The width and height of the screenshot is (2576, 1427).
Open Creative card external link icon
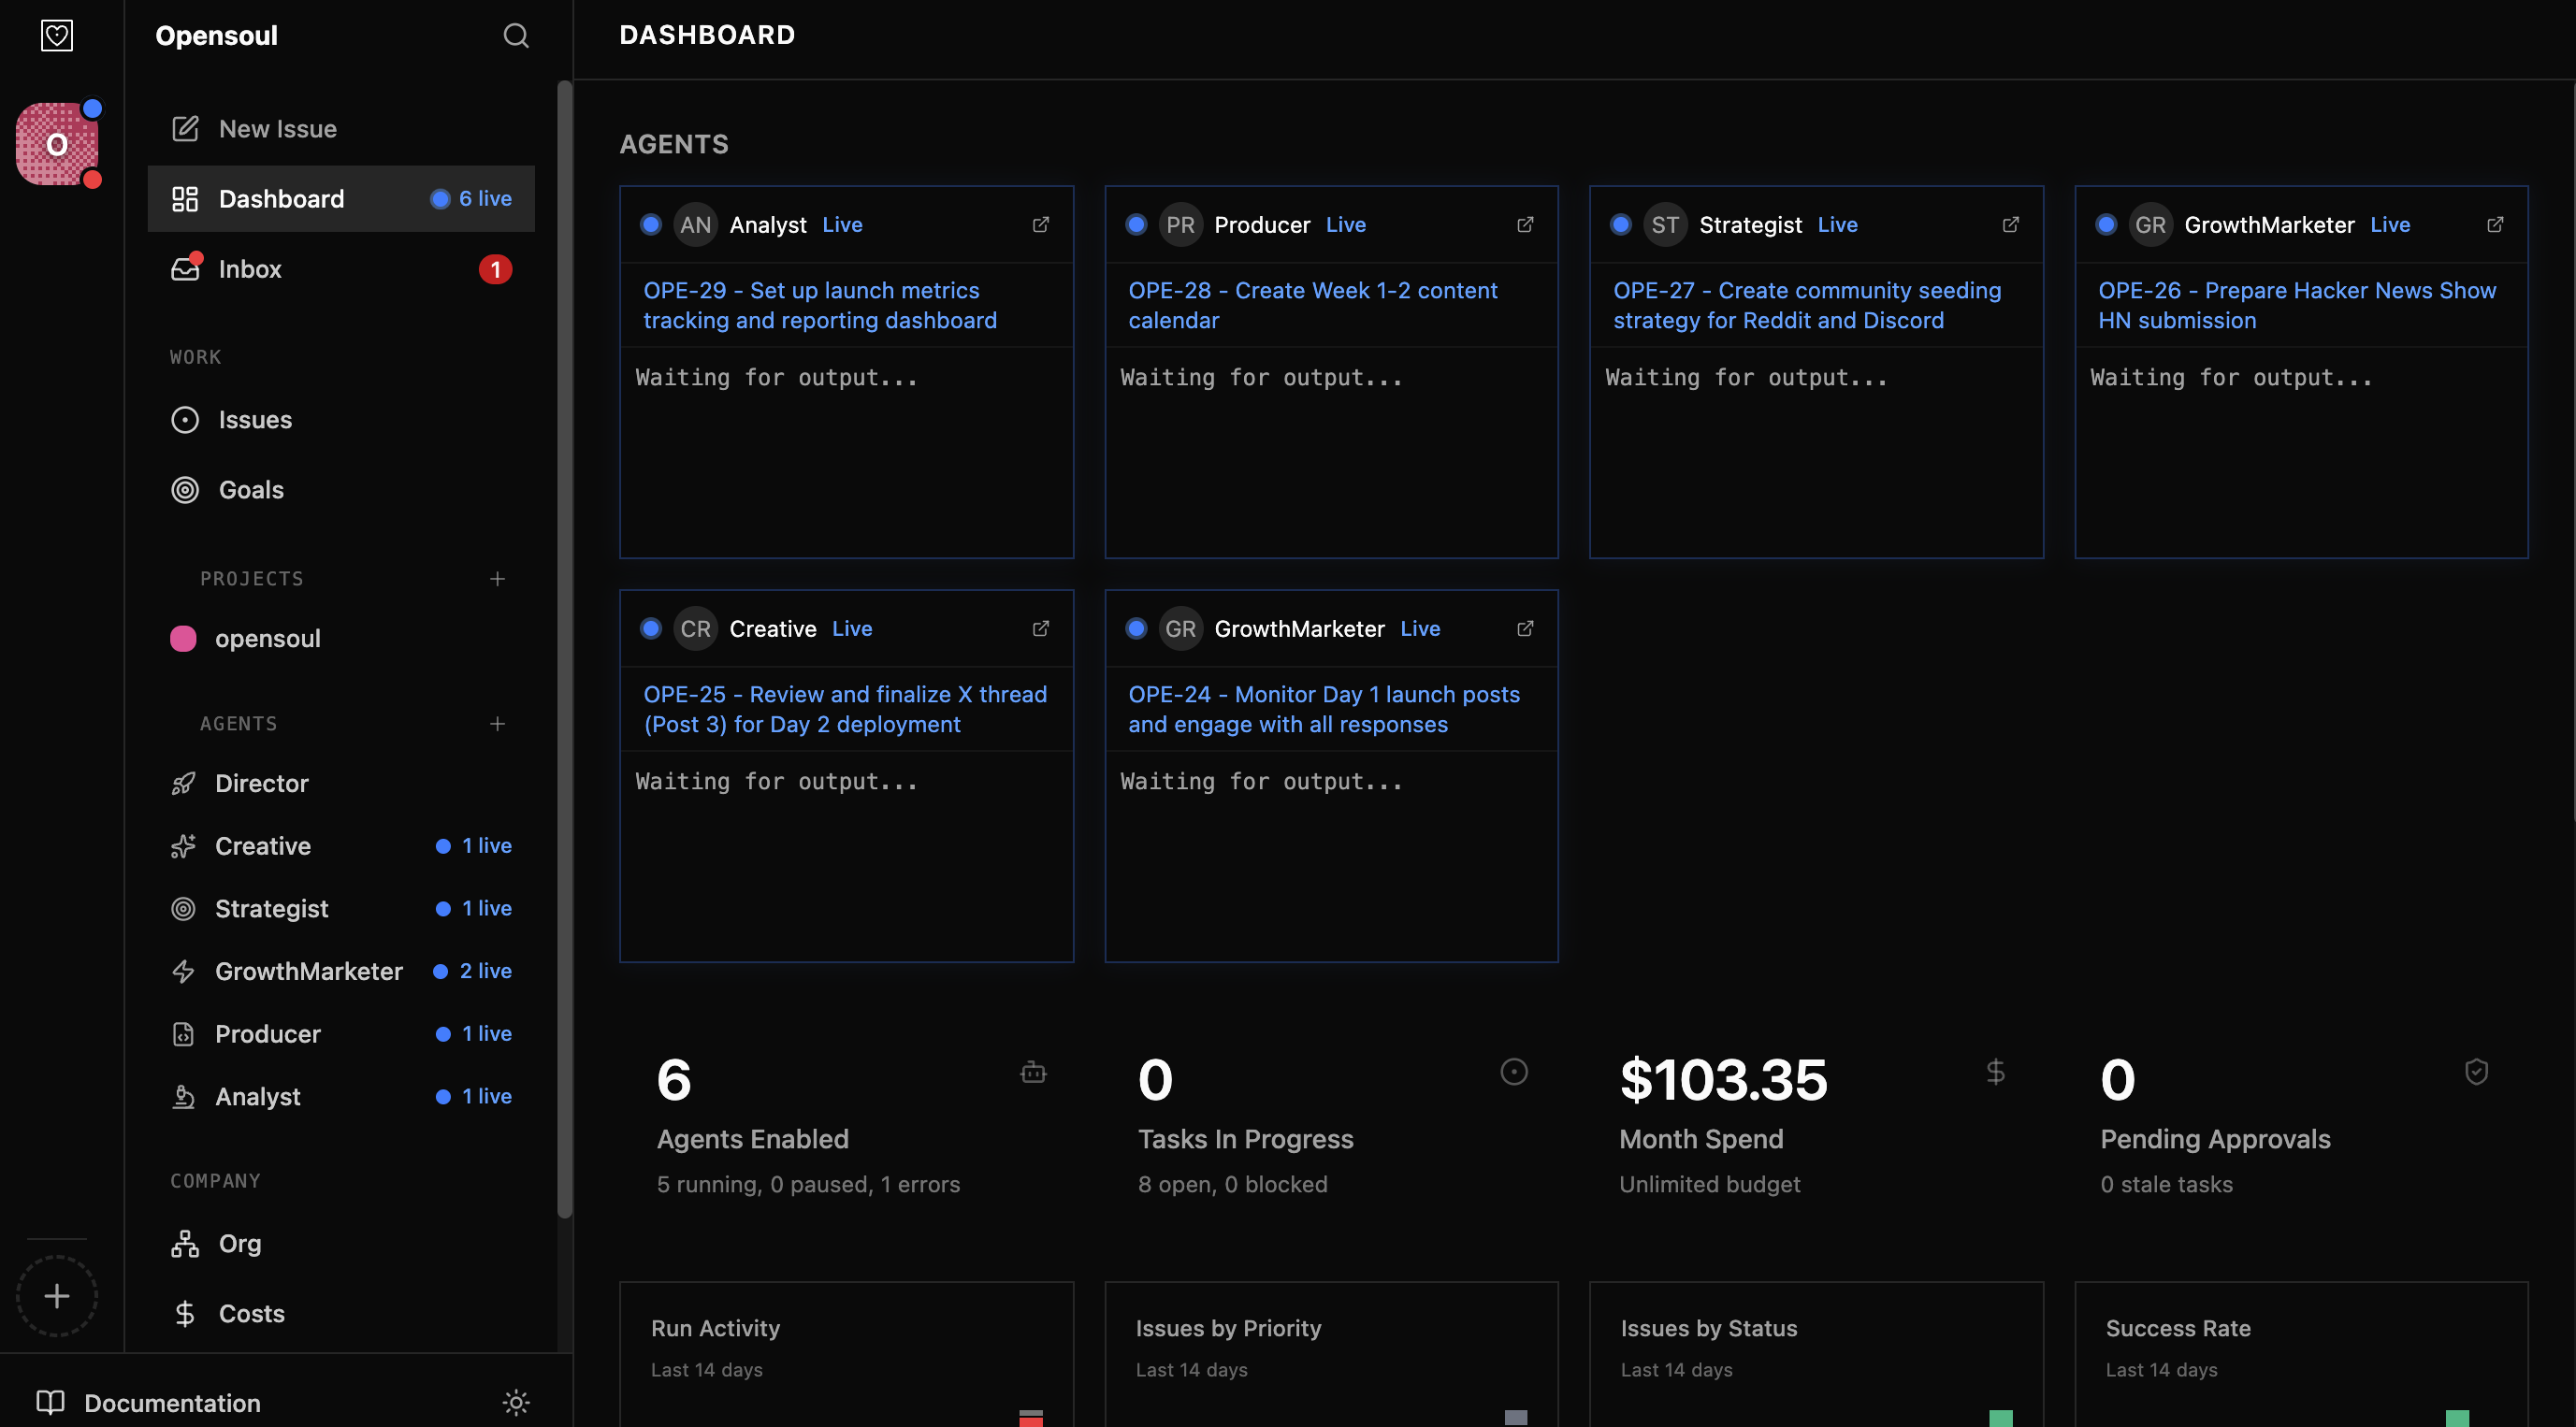pyautogui.click(x=1040, y=629)
